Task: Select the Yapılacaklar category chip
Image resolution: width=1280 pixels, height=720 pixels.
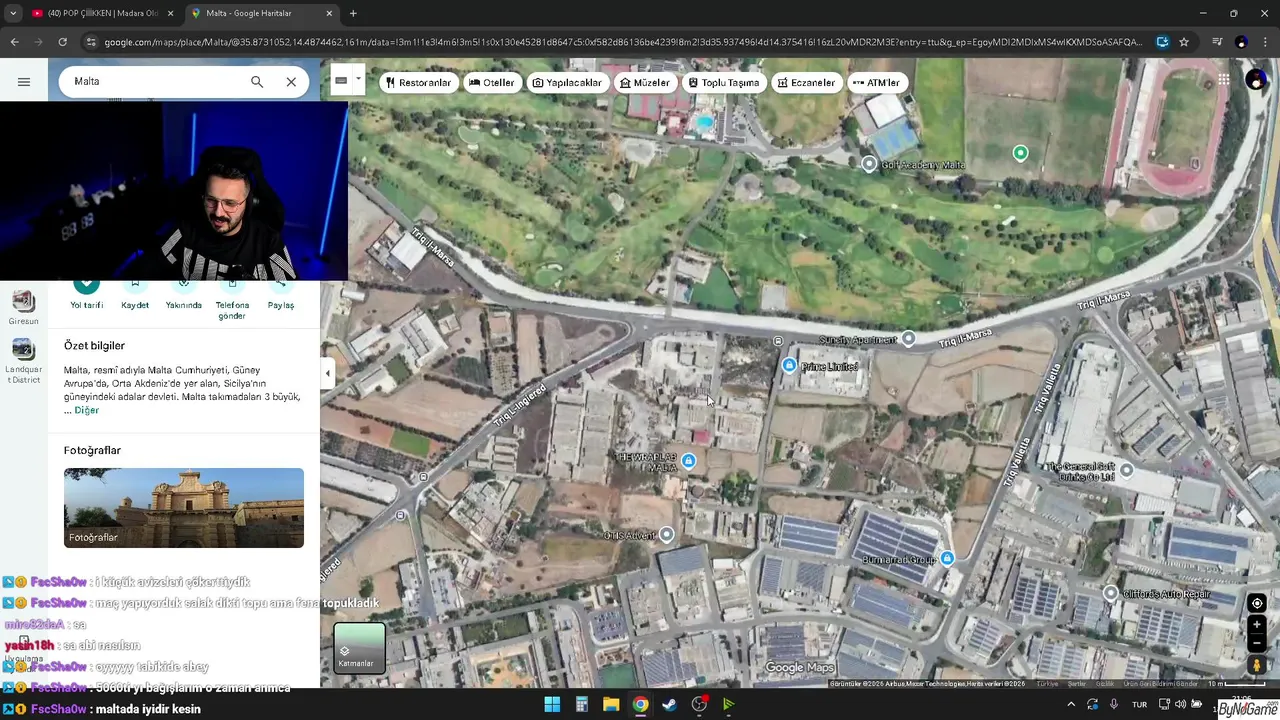Action: coord(567,83)
